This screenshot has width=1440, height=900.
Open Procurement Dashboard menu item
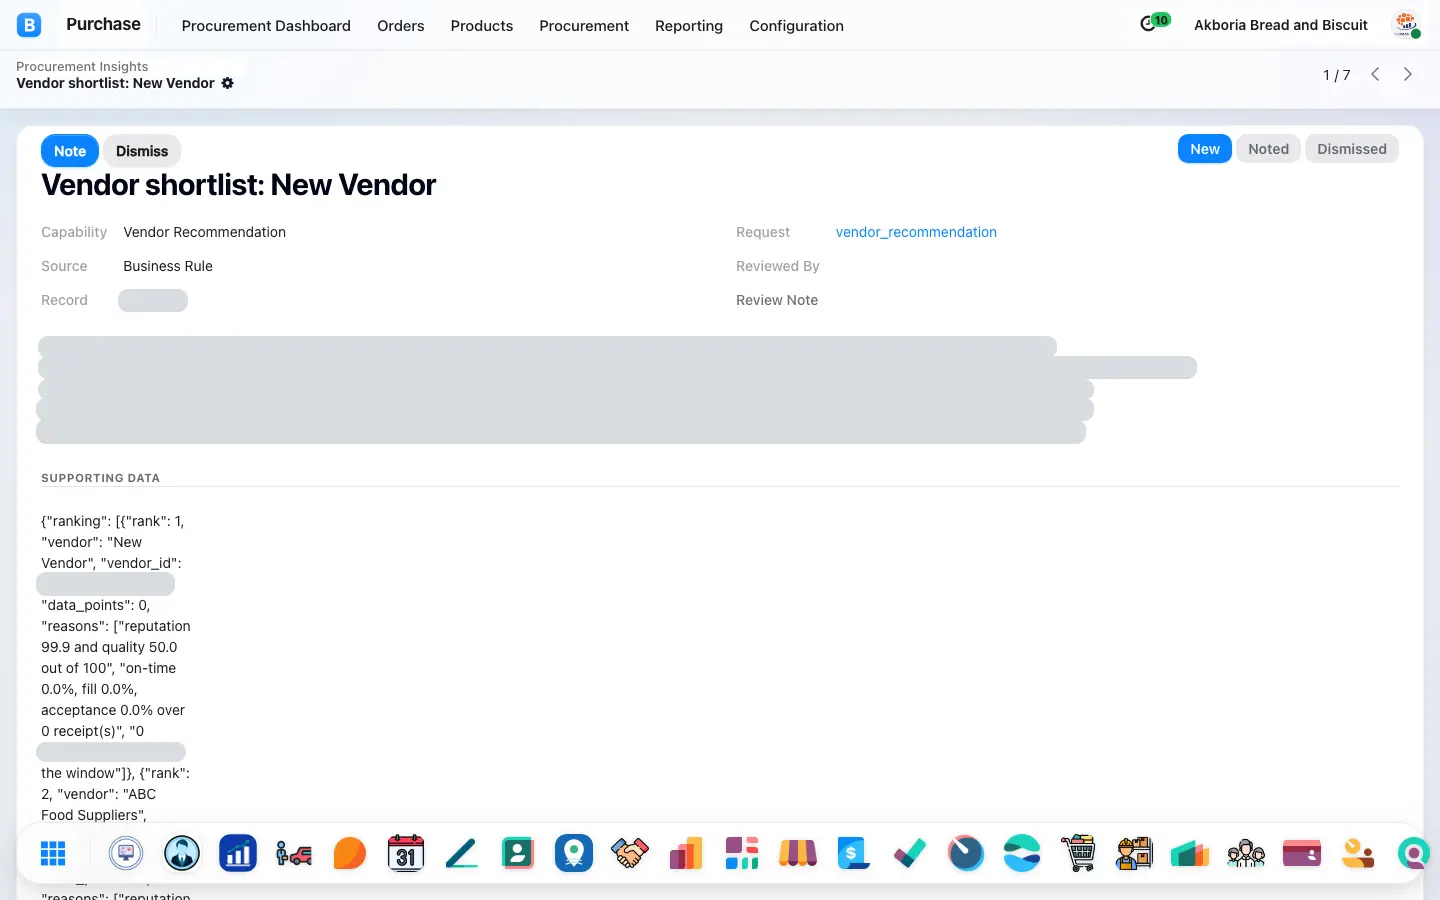pos(266,26)
